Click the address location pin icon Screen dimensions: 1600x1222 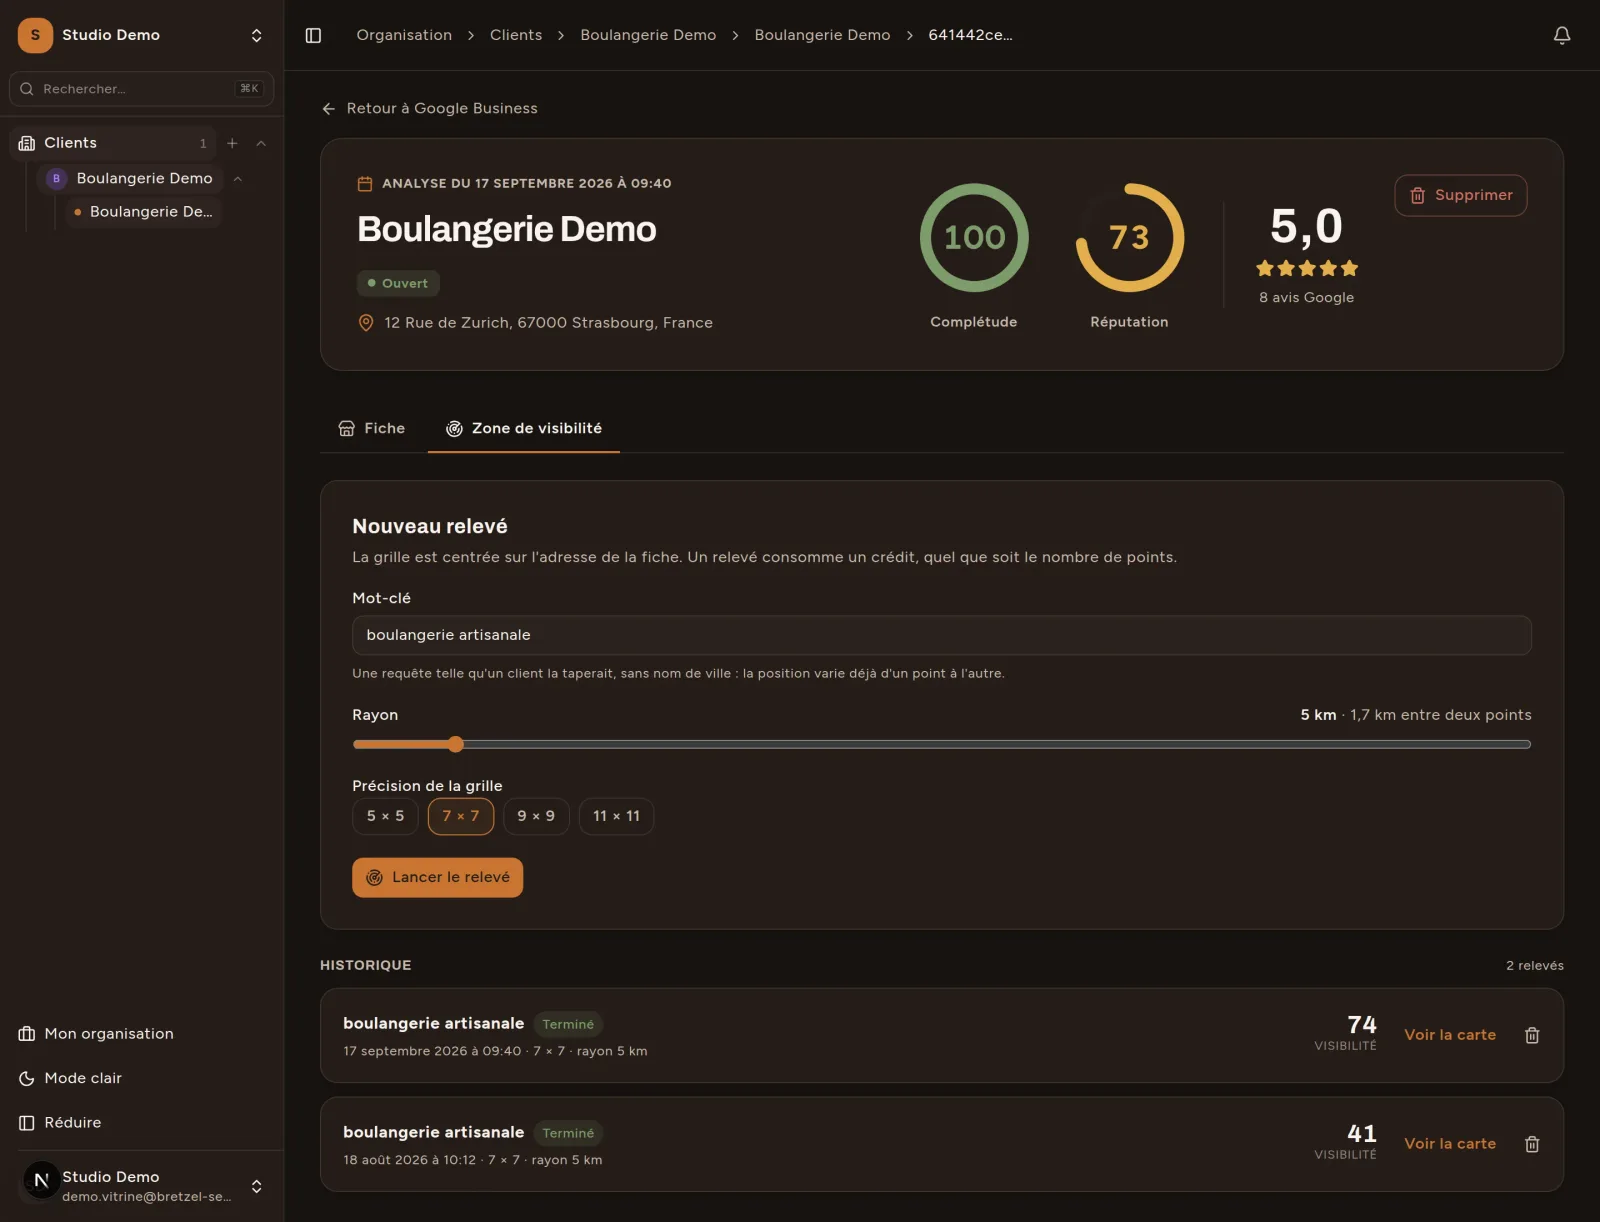(366, 323)
